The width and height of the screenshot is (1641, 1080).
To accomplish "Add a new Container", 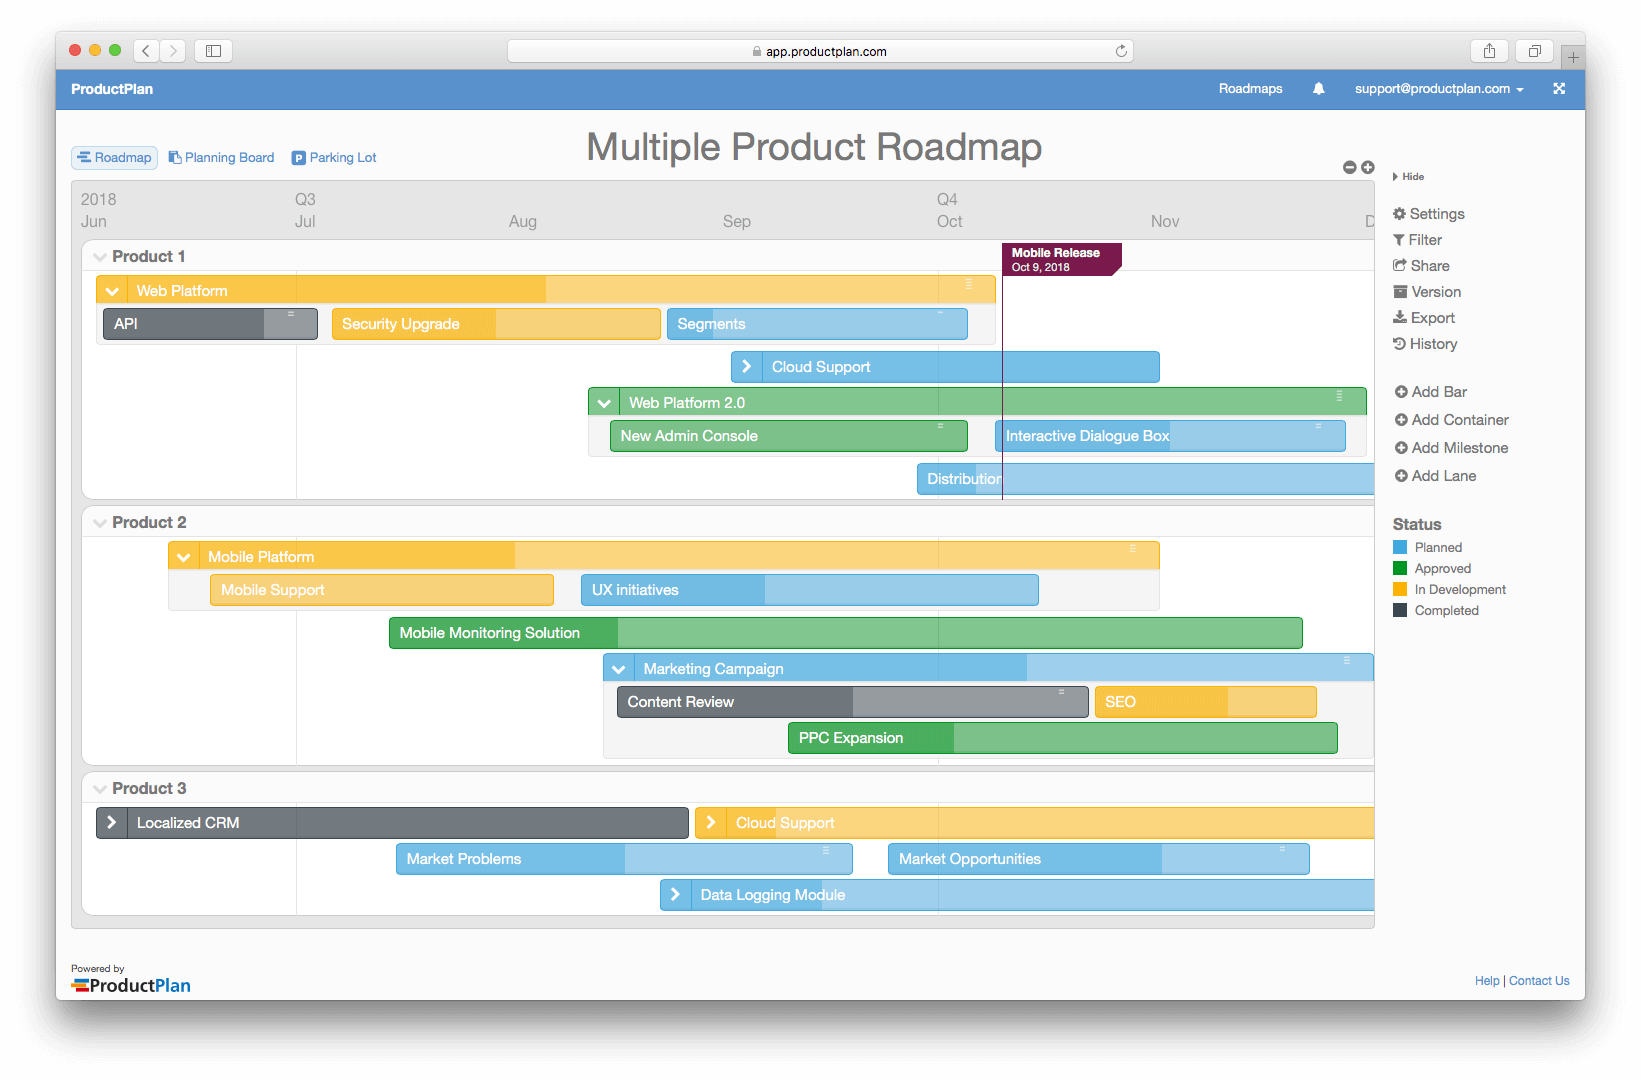I will tap(1458, 419).
